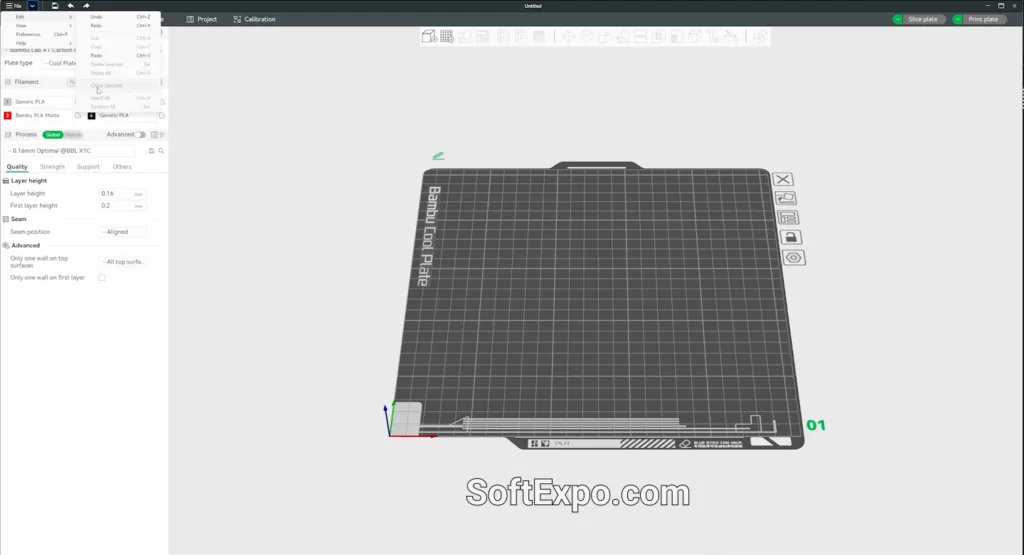Switch to the Support tab
This screenshot has height=555, width=1024.
[88, 167]
